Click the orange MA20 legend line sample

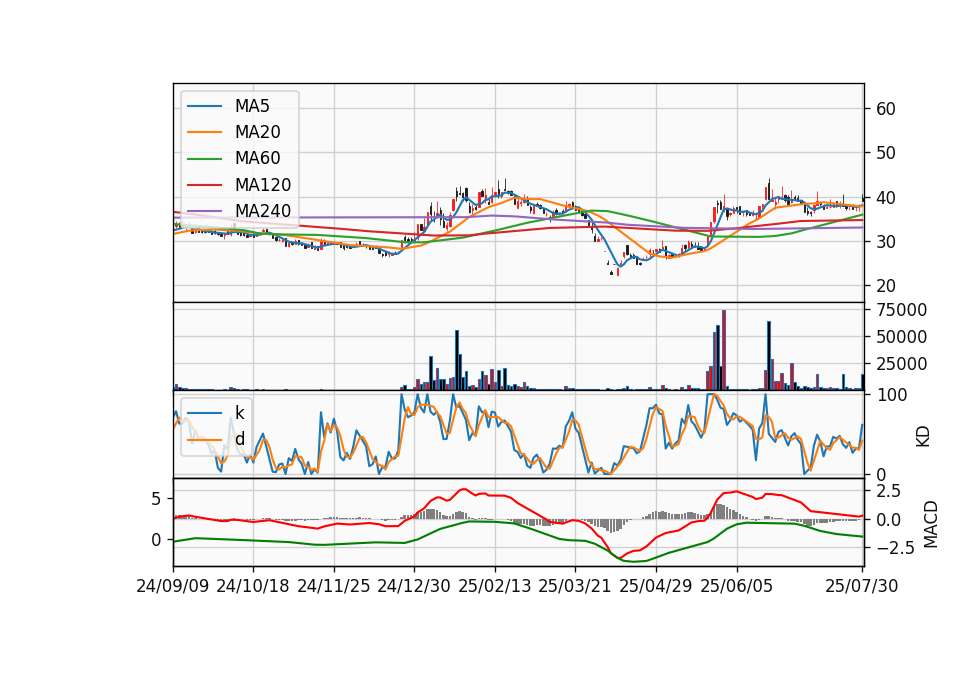click(204, 132)
